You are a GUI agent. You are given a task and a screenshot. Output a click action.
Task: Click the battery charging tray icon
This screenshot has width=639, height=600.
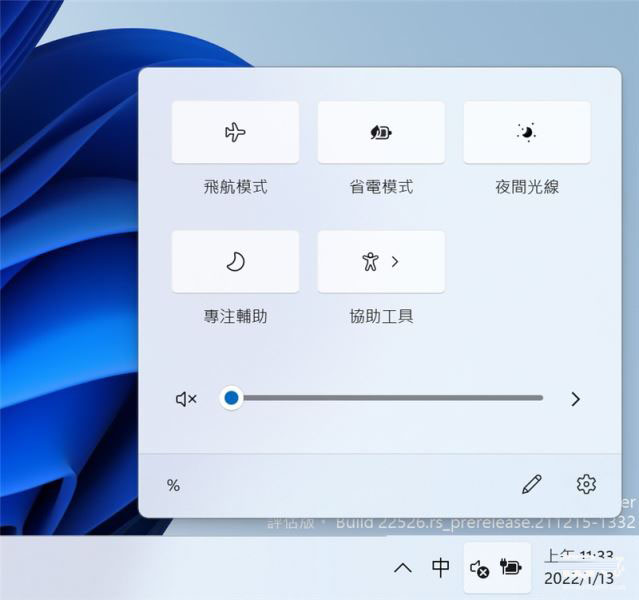511,568
